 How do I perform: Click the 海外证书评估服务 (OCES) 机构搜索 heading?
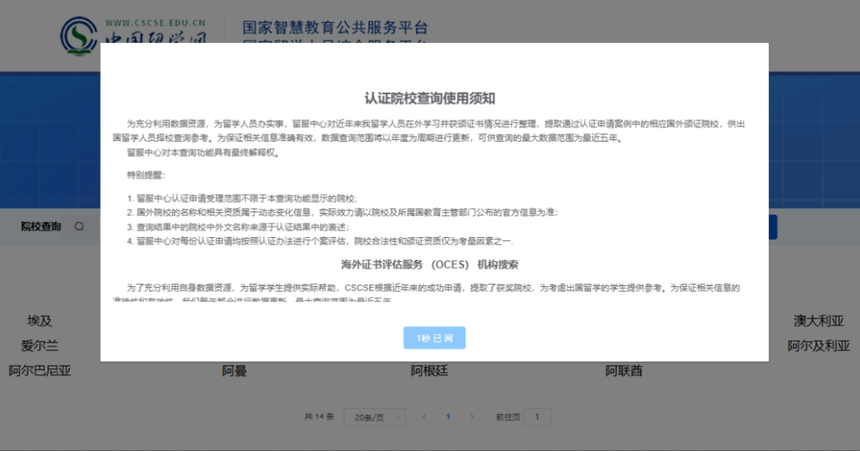(x=429, y=265)
